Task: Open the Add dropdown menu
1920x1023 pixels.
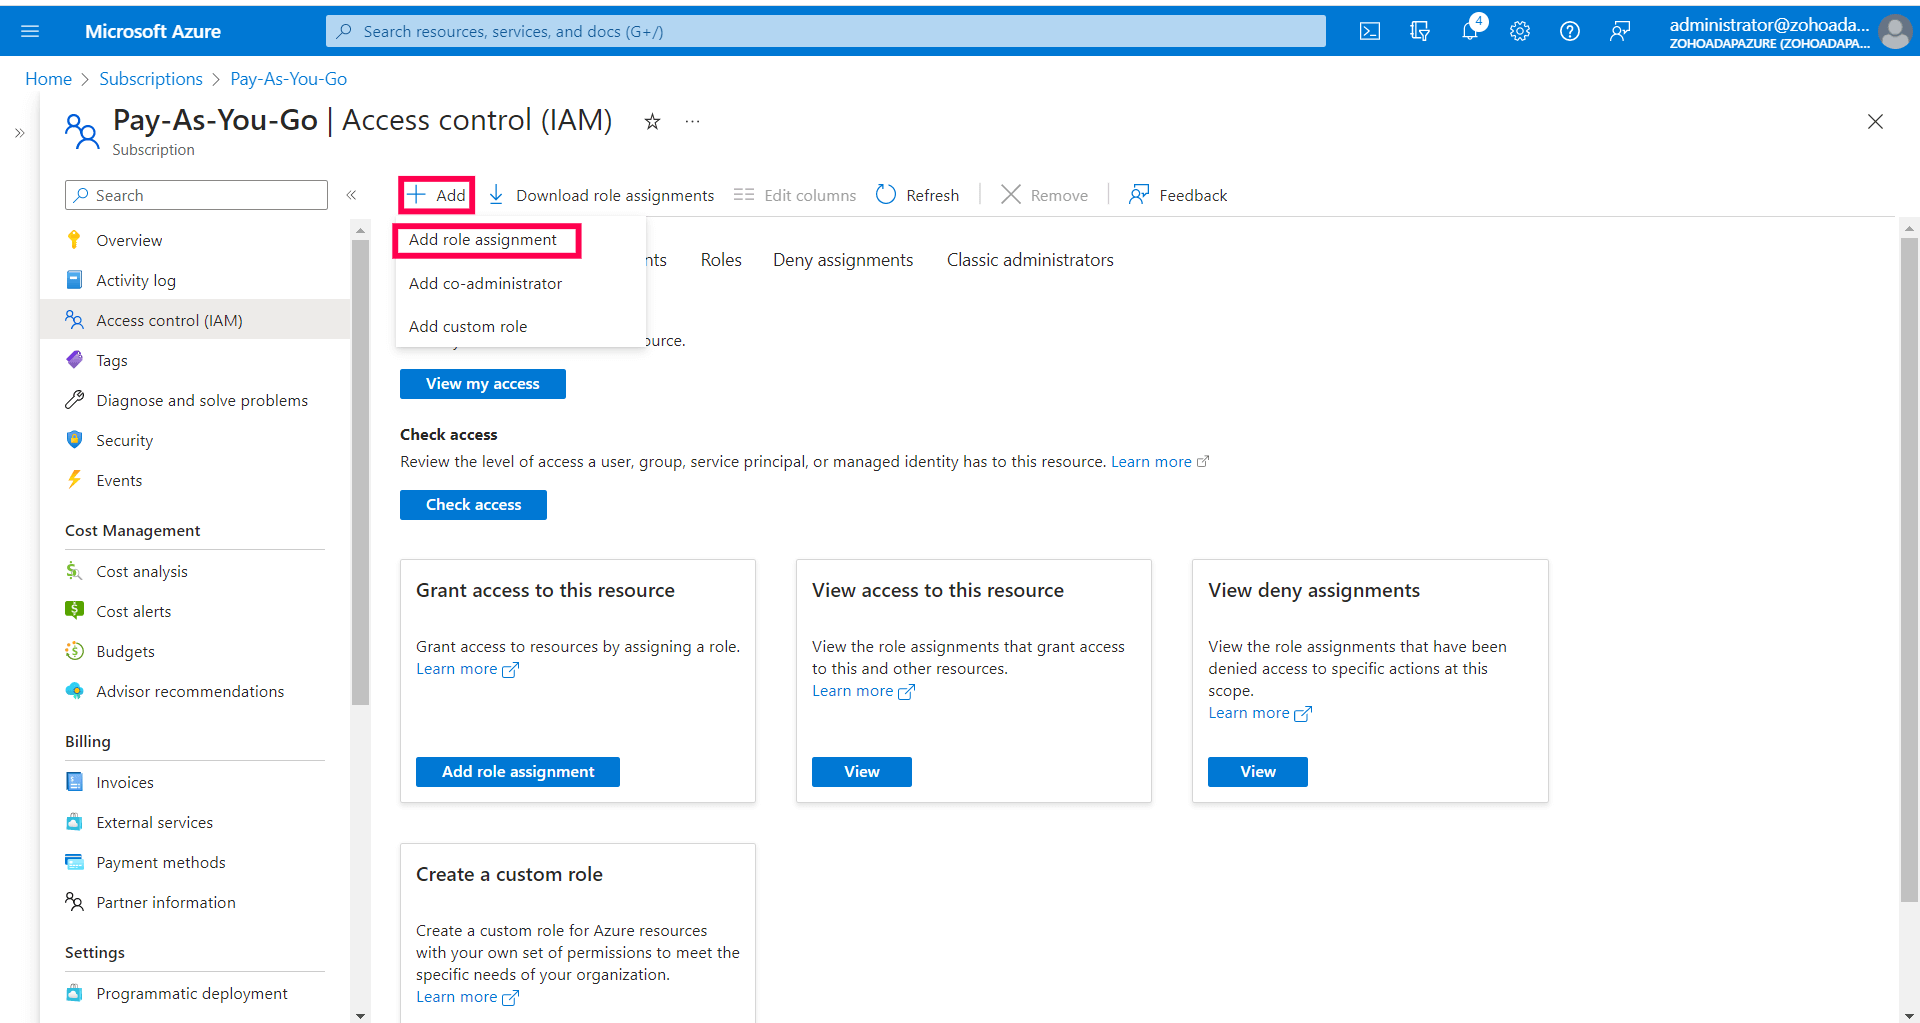Action: coord(435,194)
